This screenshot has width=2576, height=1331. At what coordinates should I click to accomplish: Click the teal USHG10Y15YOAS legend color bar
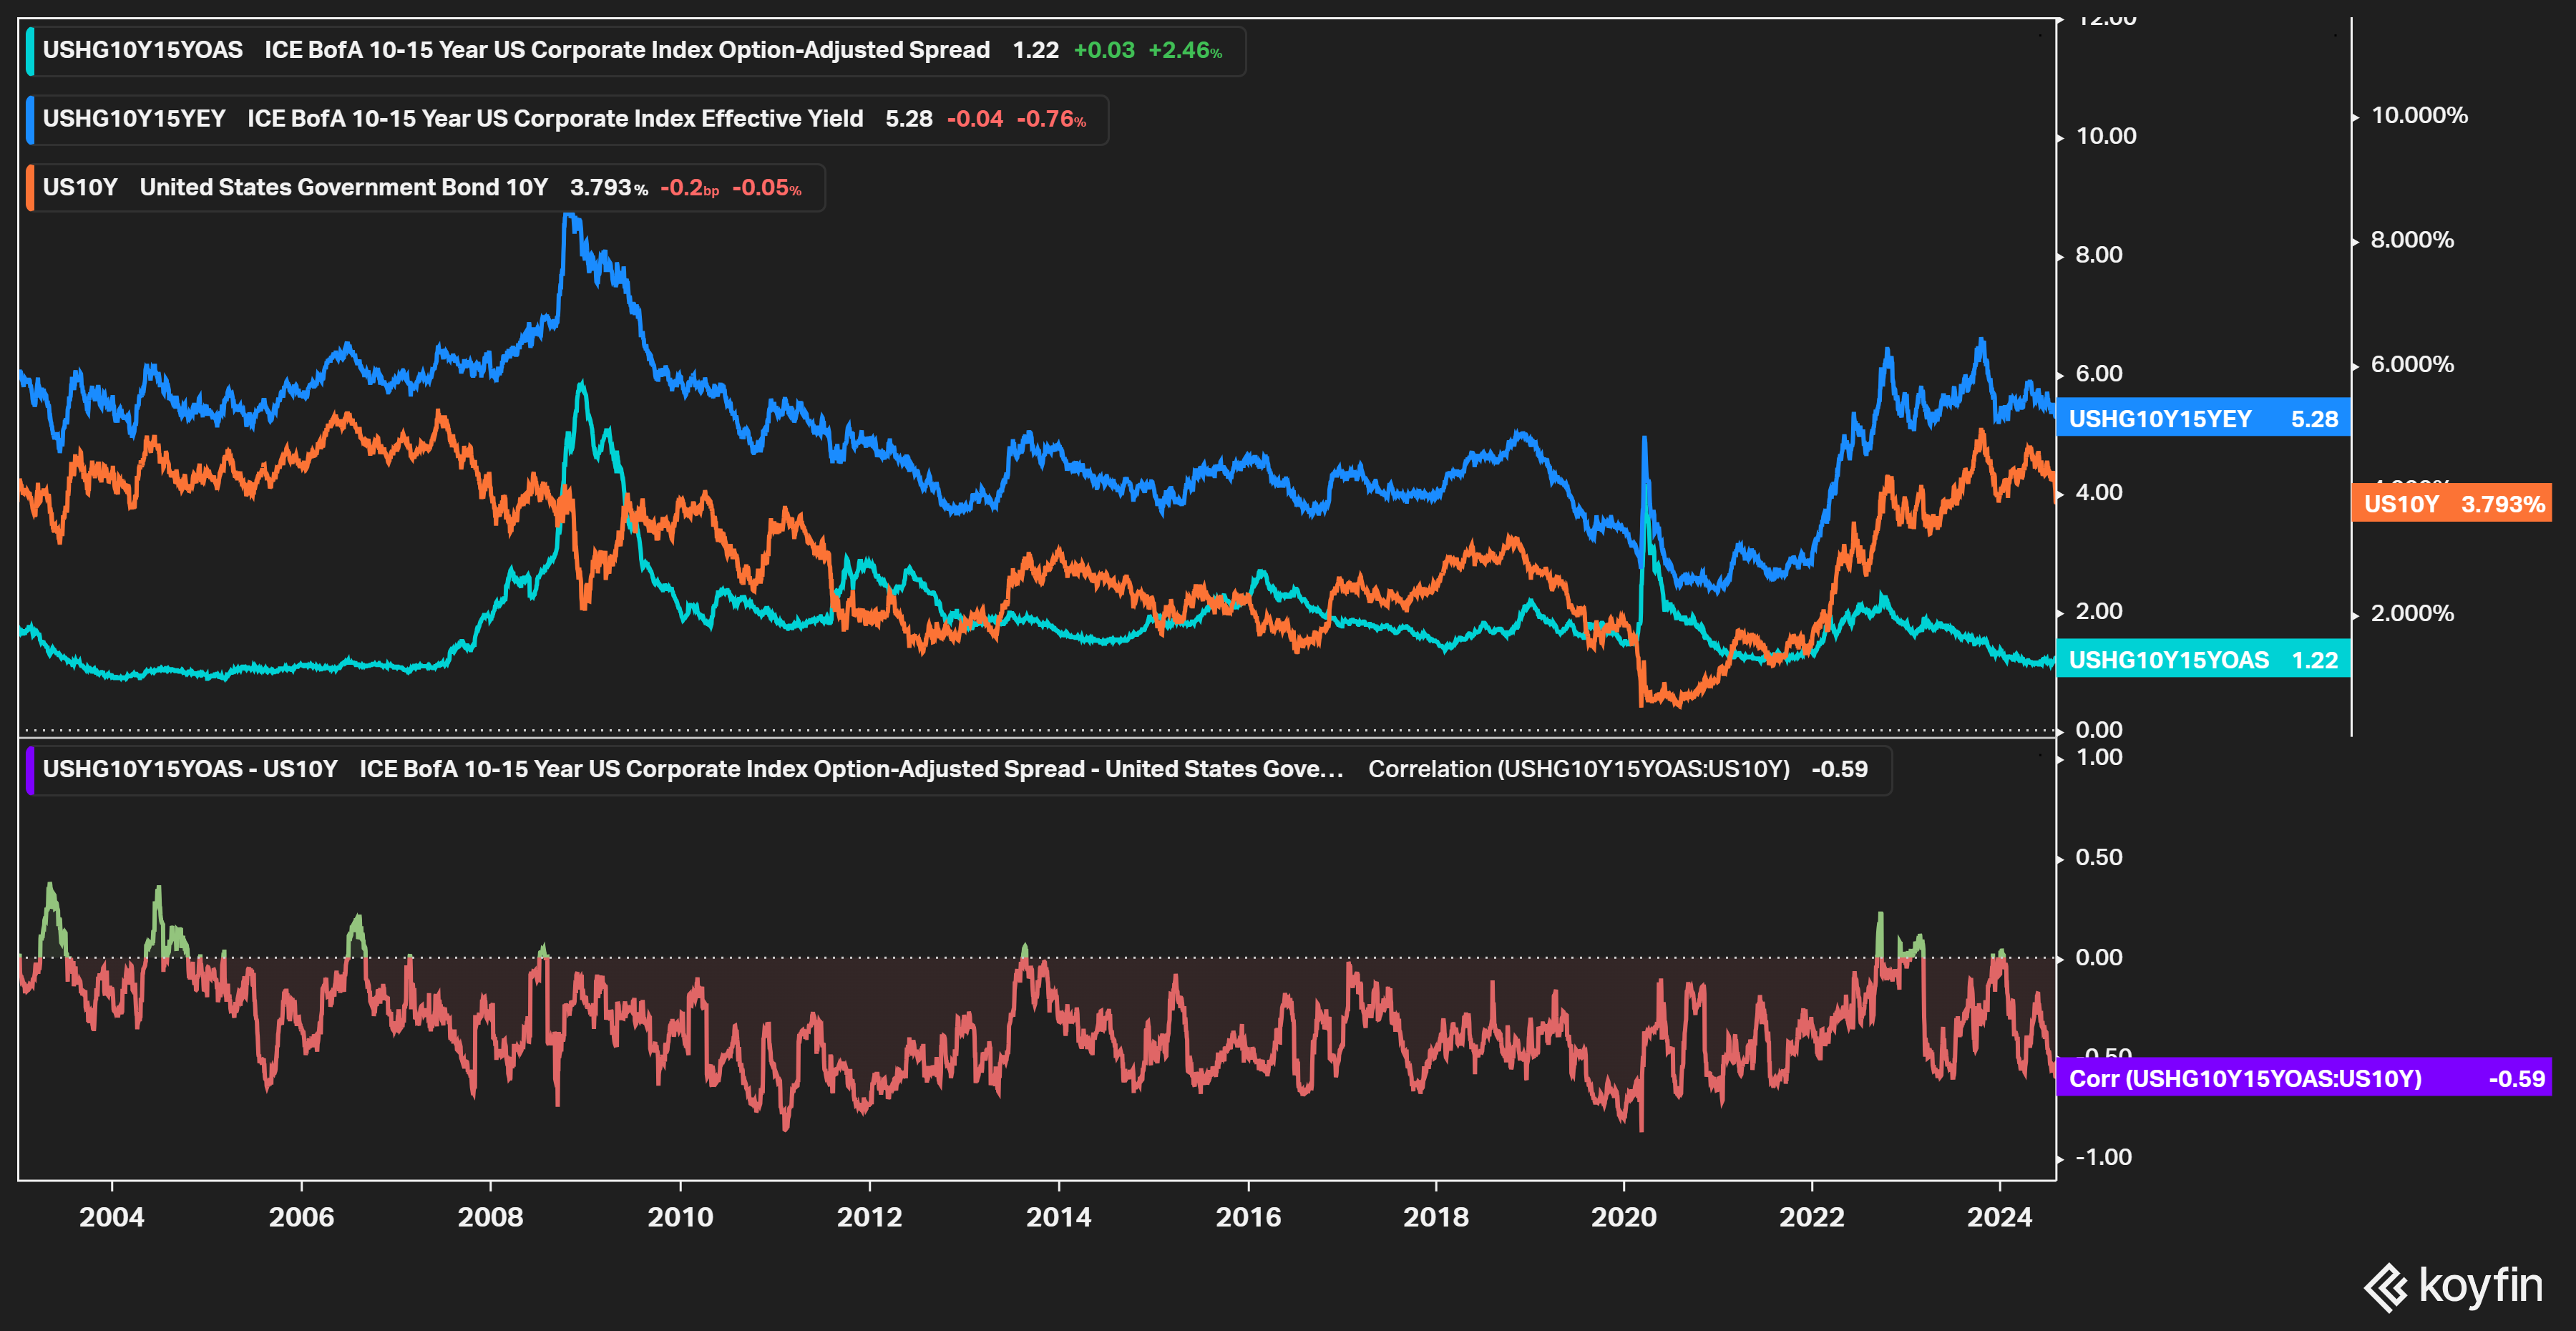point(31,51)
